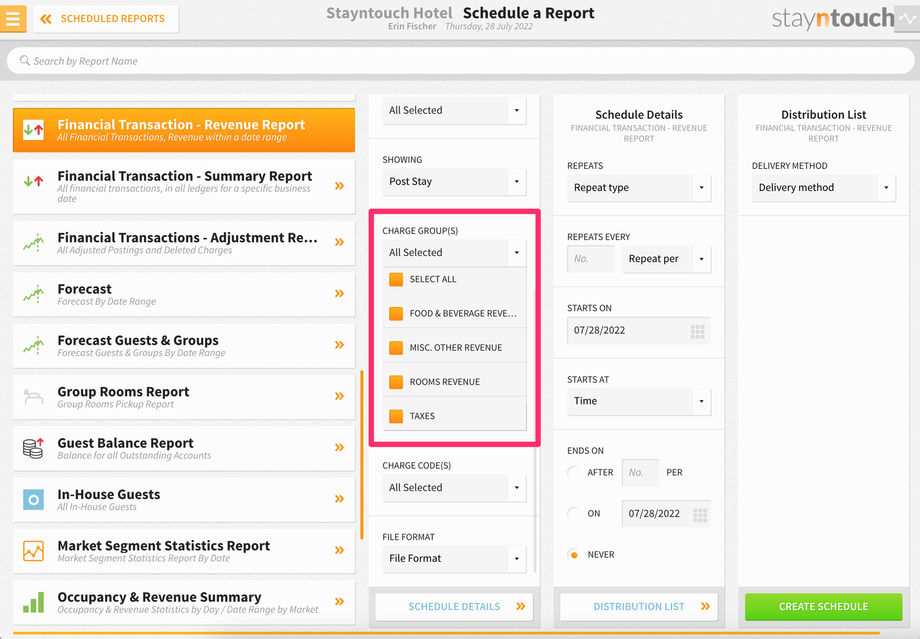Click the bed icon of Group Rooms Report
This screenshot has height=639, width=920.
[x=33, y=397]
